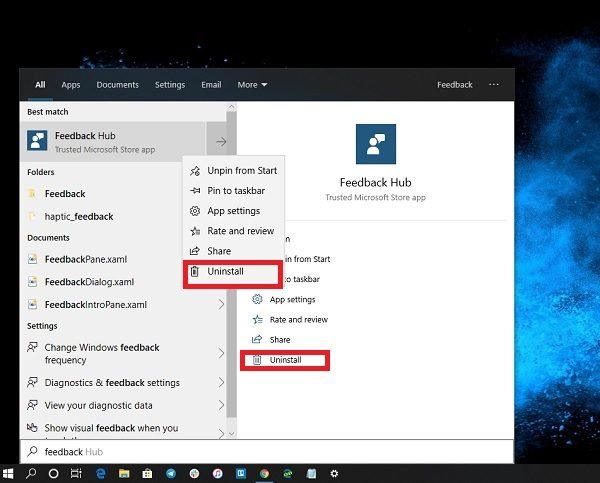The height and width of the screenshot is (483, 600).
Task: Expand the More filter dropdown
Action: coord(252,85)
